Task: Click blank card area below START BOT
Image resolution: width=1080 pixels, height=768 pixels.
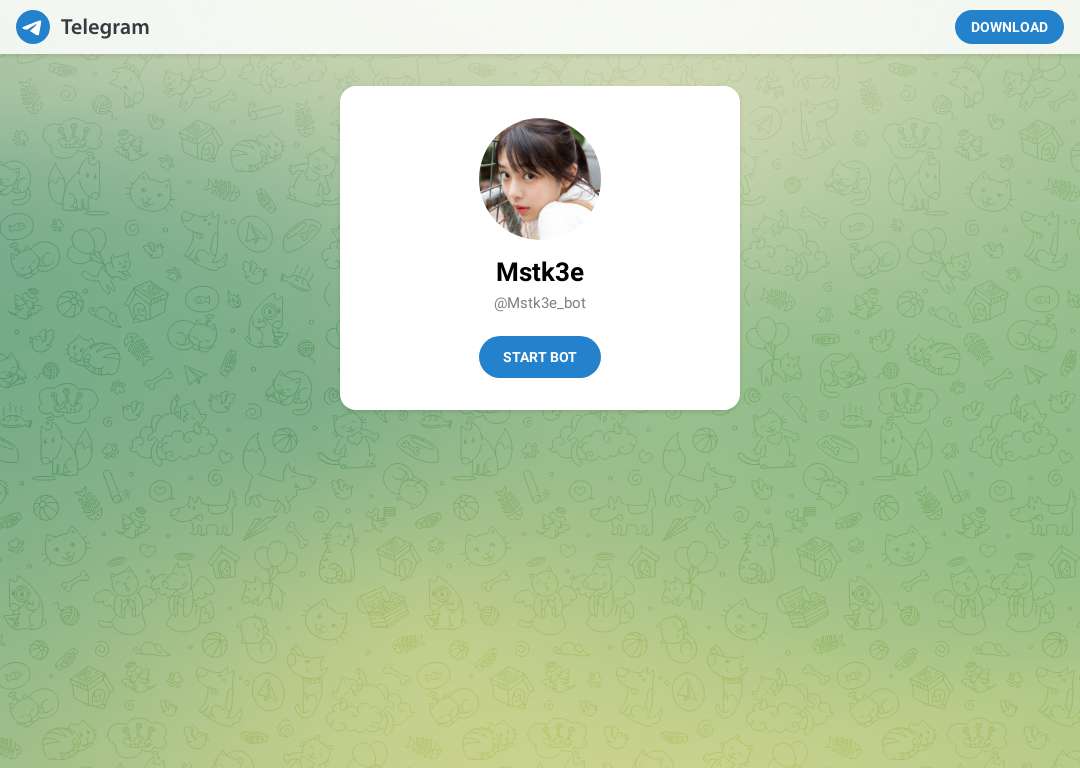Action: tap(539, 394)
